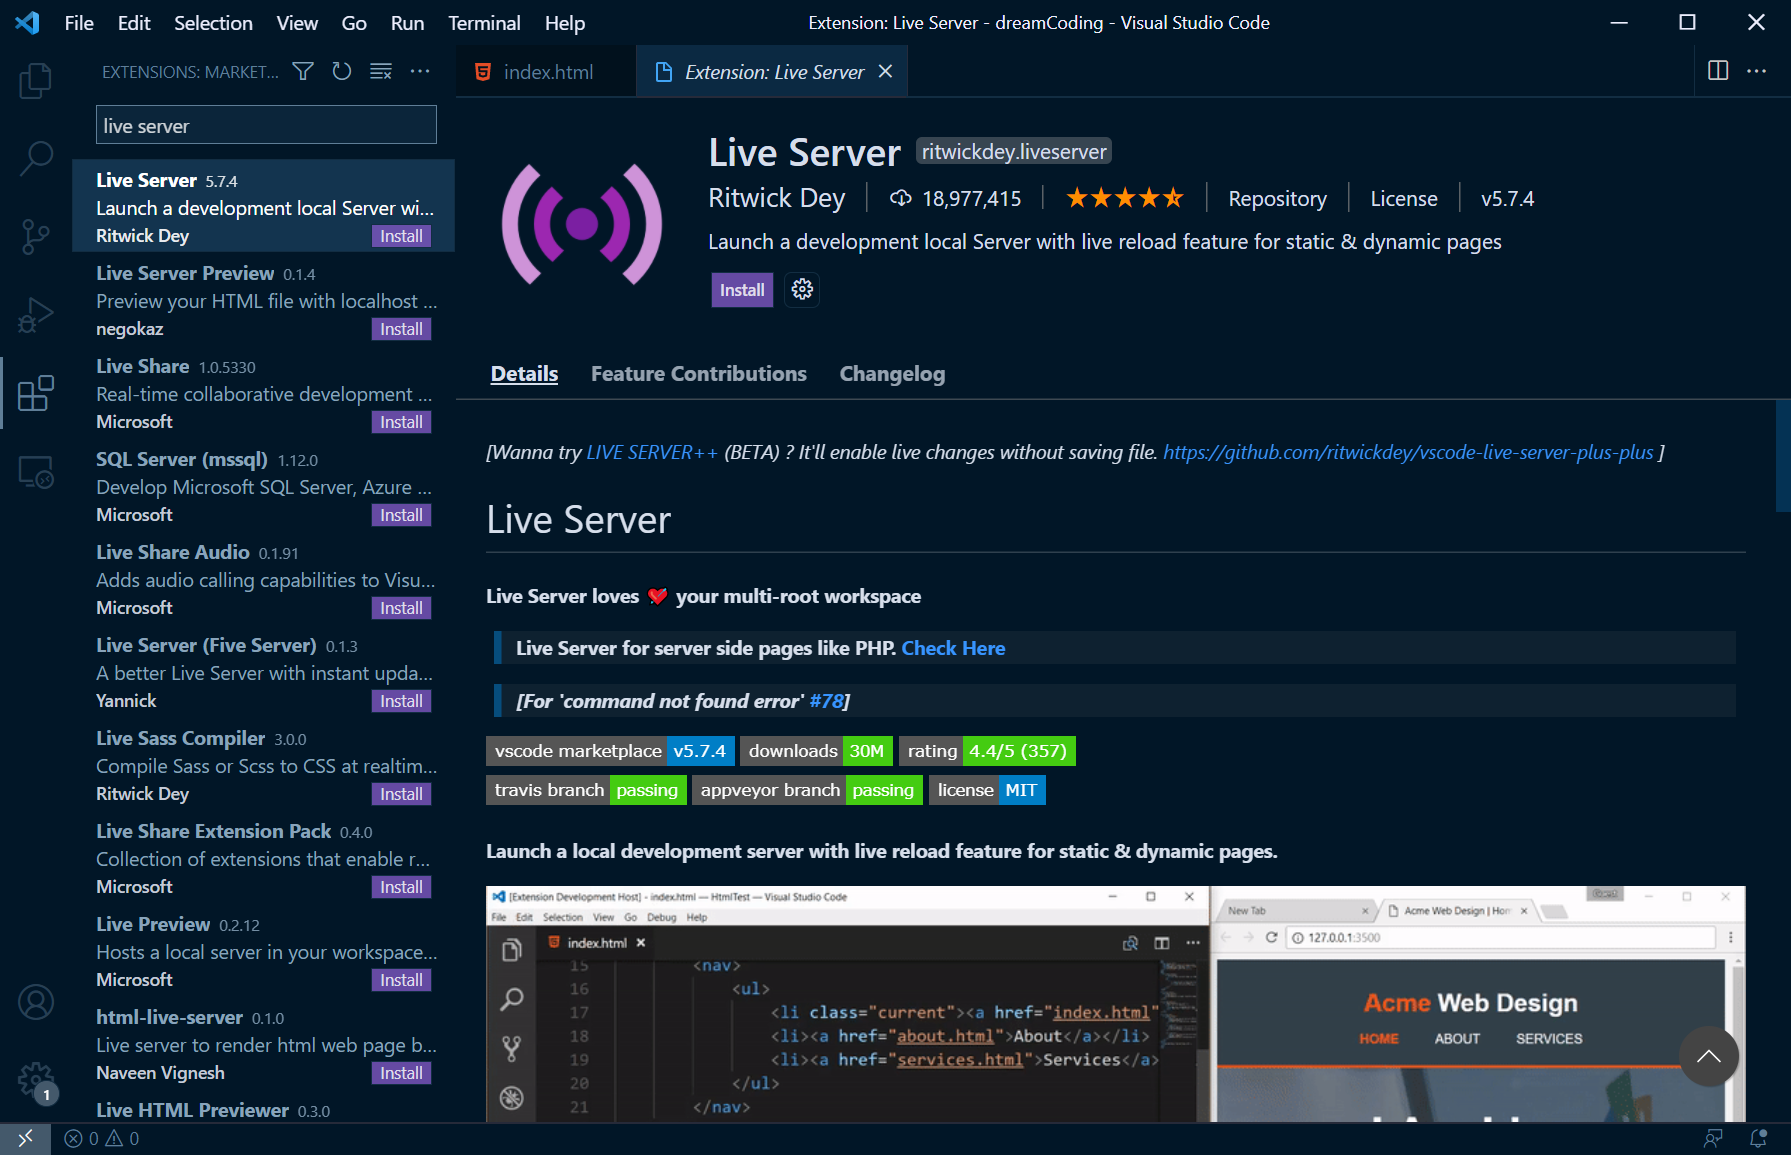
Task: Install Live Share Extension Pack from list
Action: pyautogui.click(x=401, y=887)
